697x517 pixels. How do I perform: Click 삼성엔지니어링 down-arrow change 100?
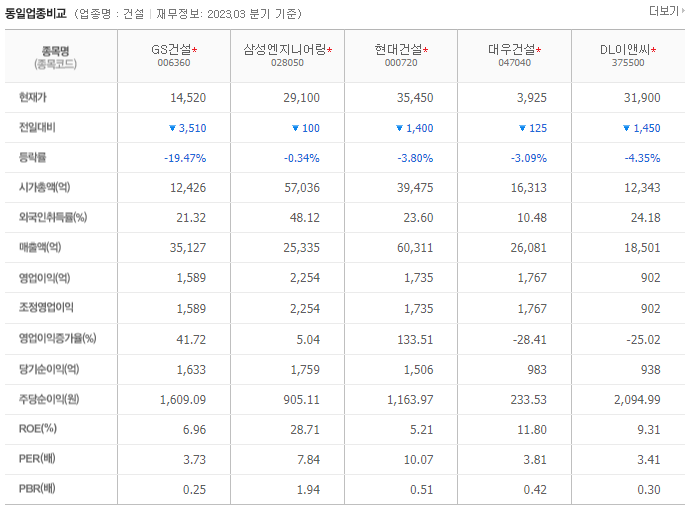pos(306,128)
